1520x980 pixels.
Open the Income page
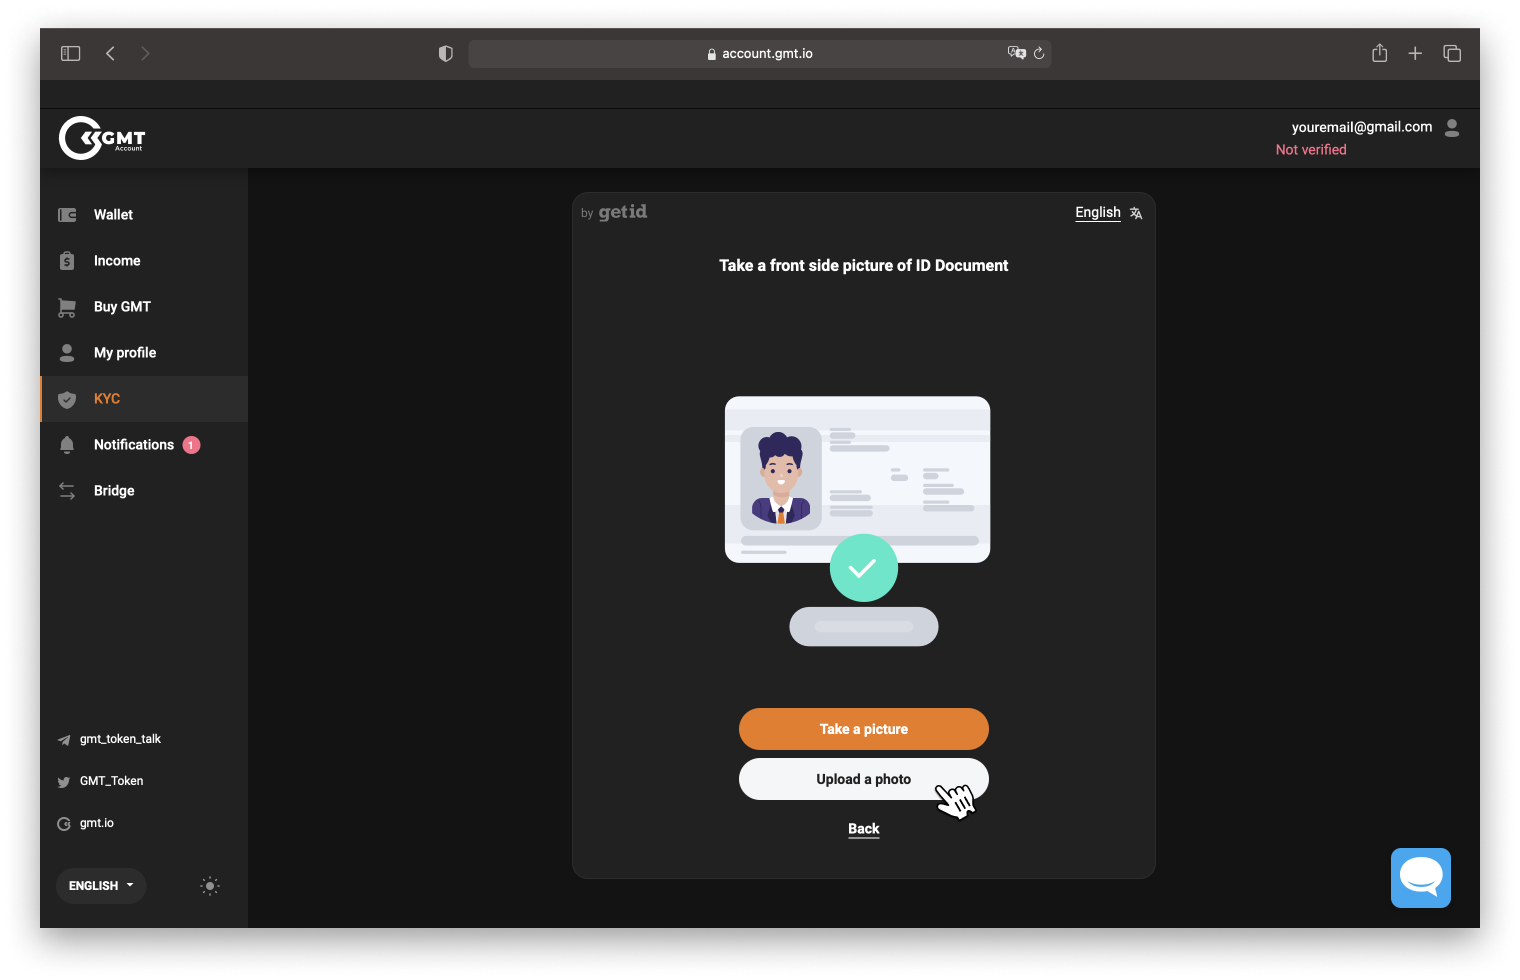click(x=144, y=261)
